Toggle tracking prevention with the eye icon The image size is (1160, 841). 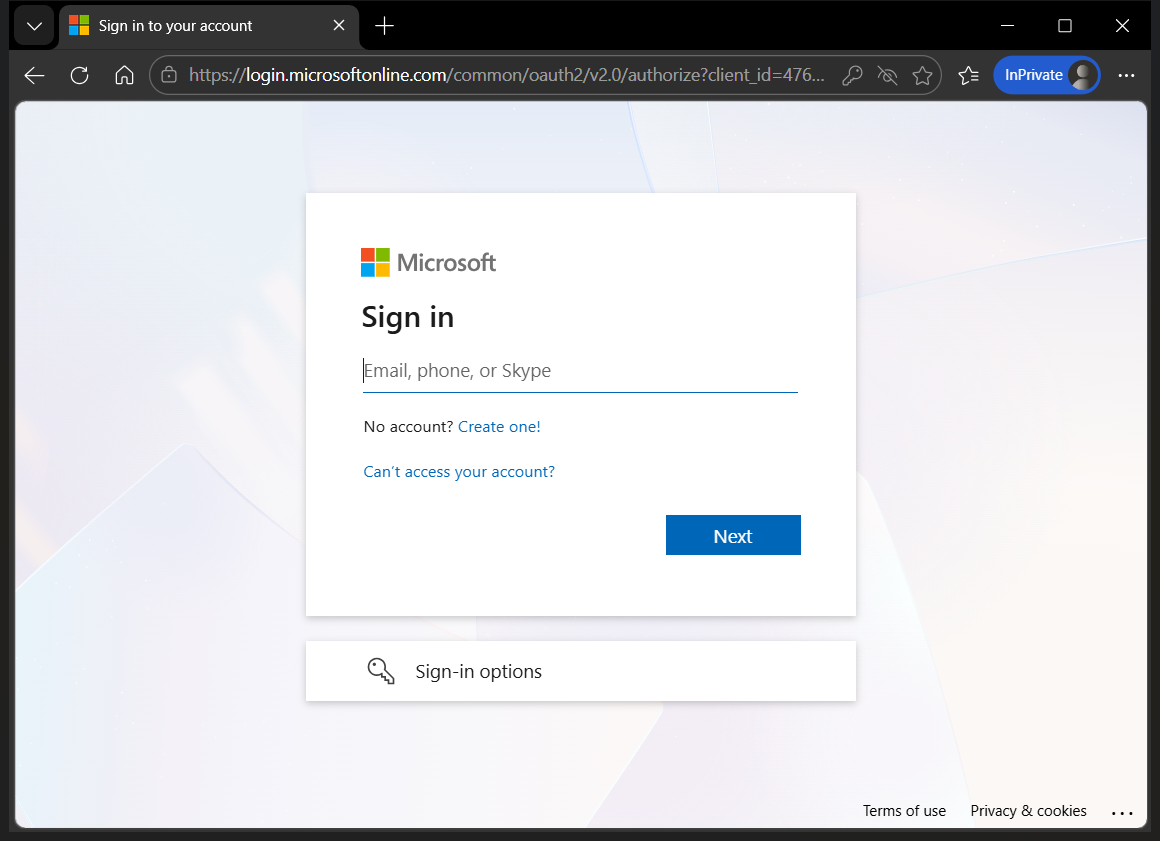point(887,74)
